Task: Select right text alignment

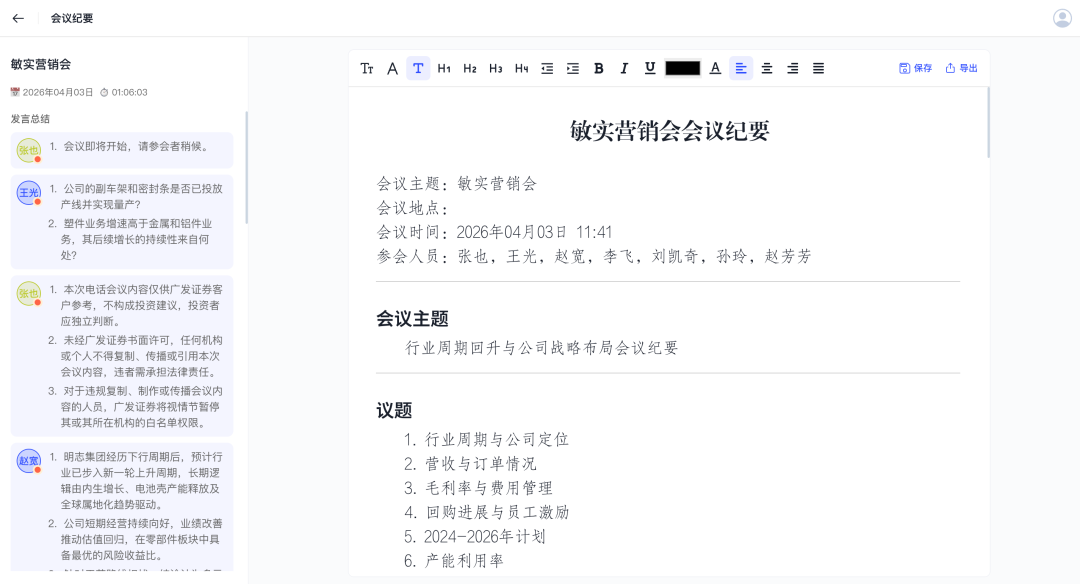Action: tap(792, 68)
